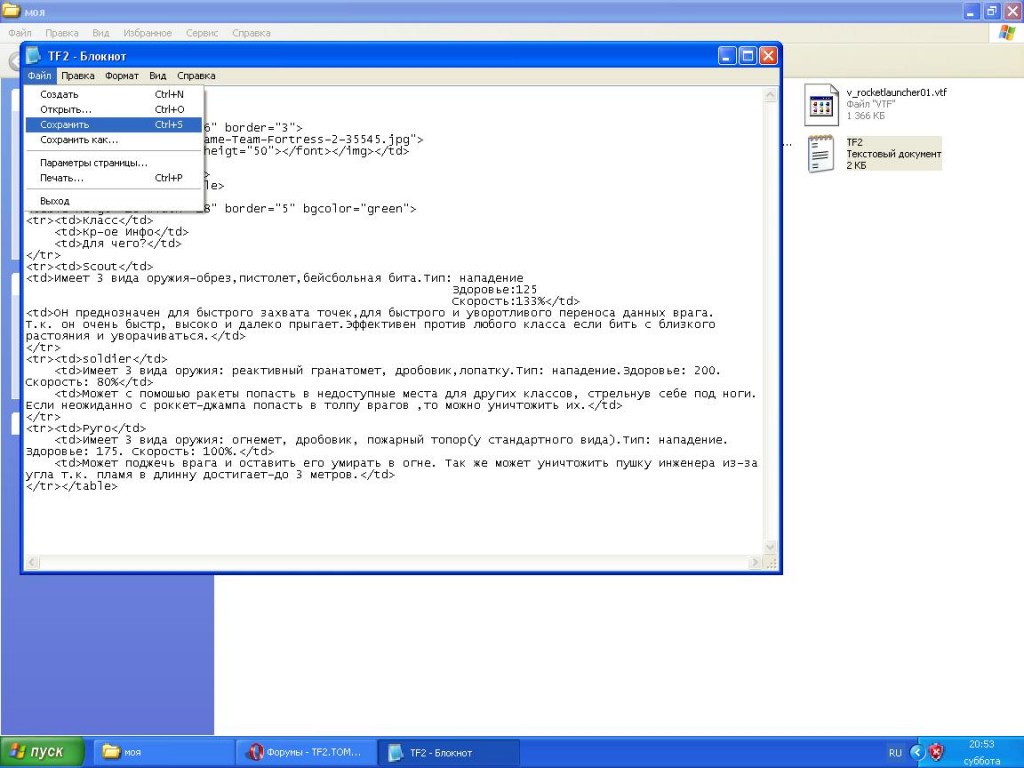Select Сохранить in the File menu
1024x768 pixels.
coord(114,125)
